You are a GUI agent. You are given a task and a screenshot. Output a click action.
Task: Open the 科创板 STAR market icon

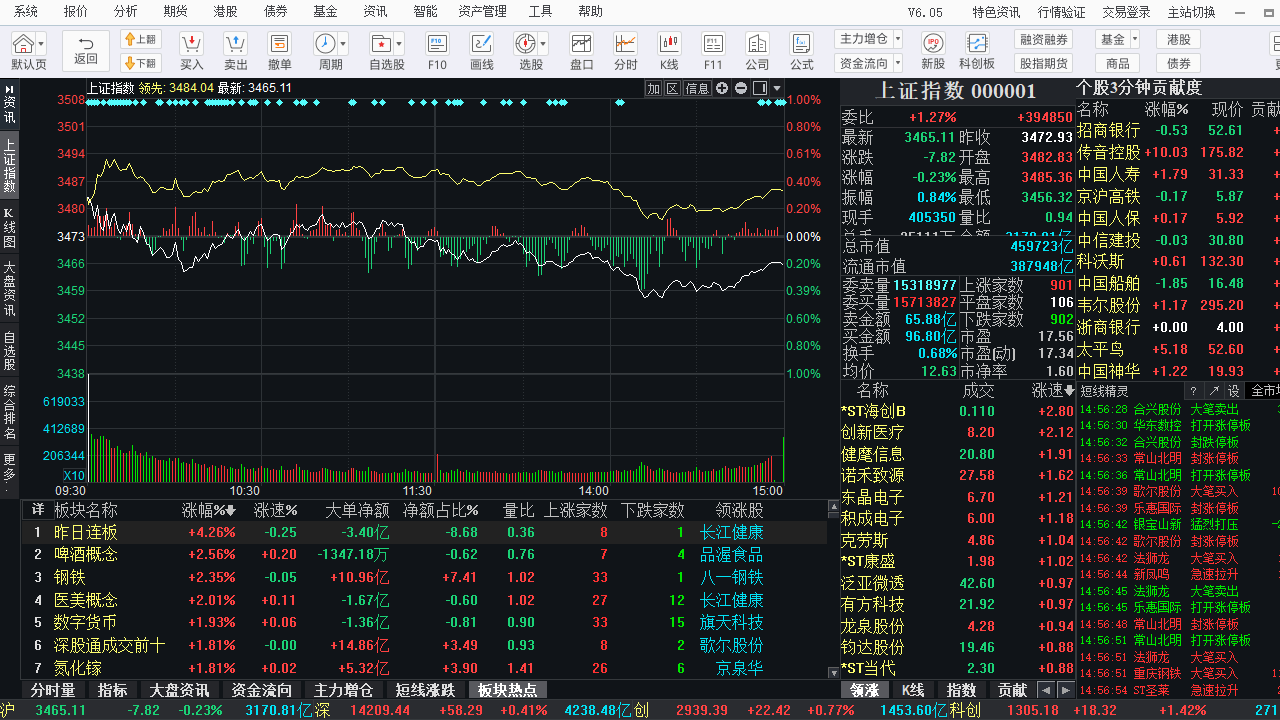(976, 44)
